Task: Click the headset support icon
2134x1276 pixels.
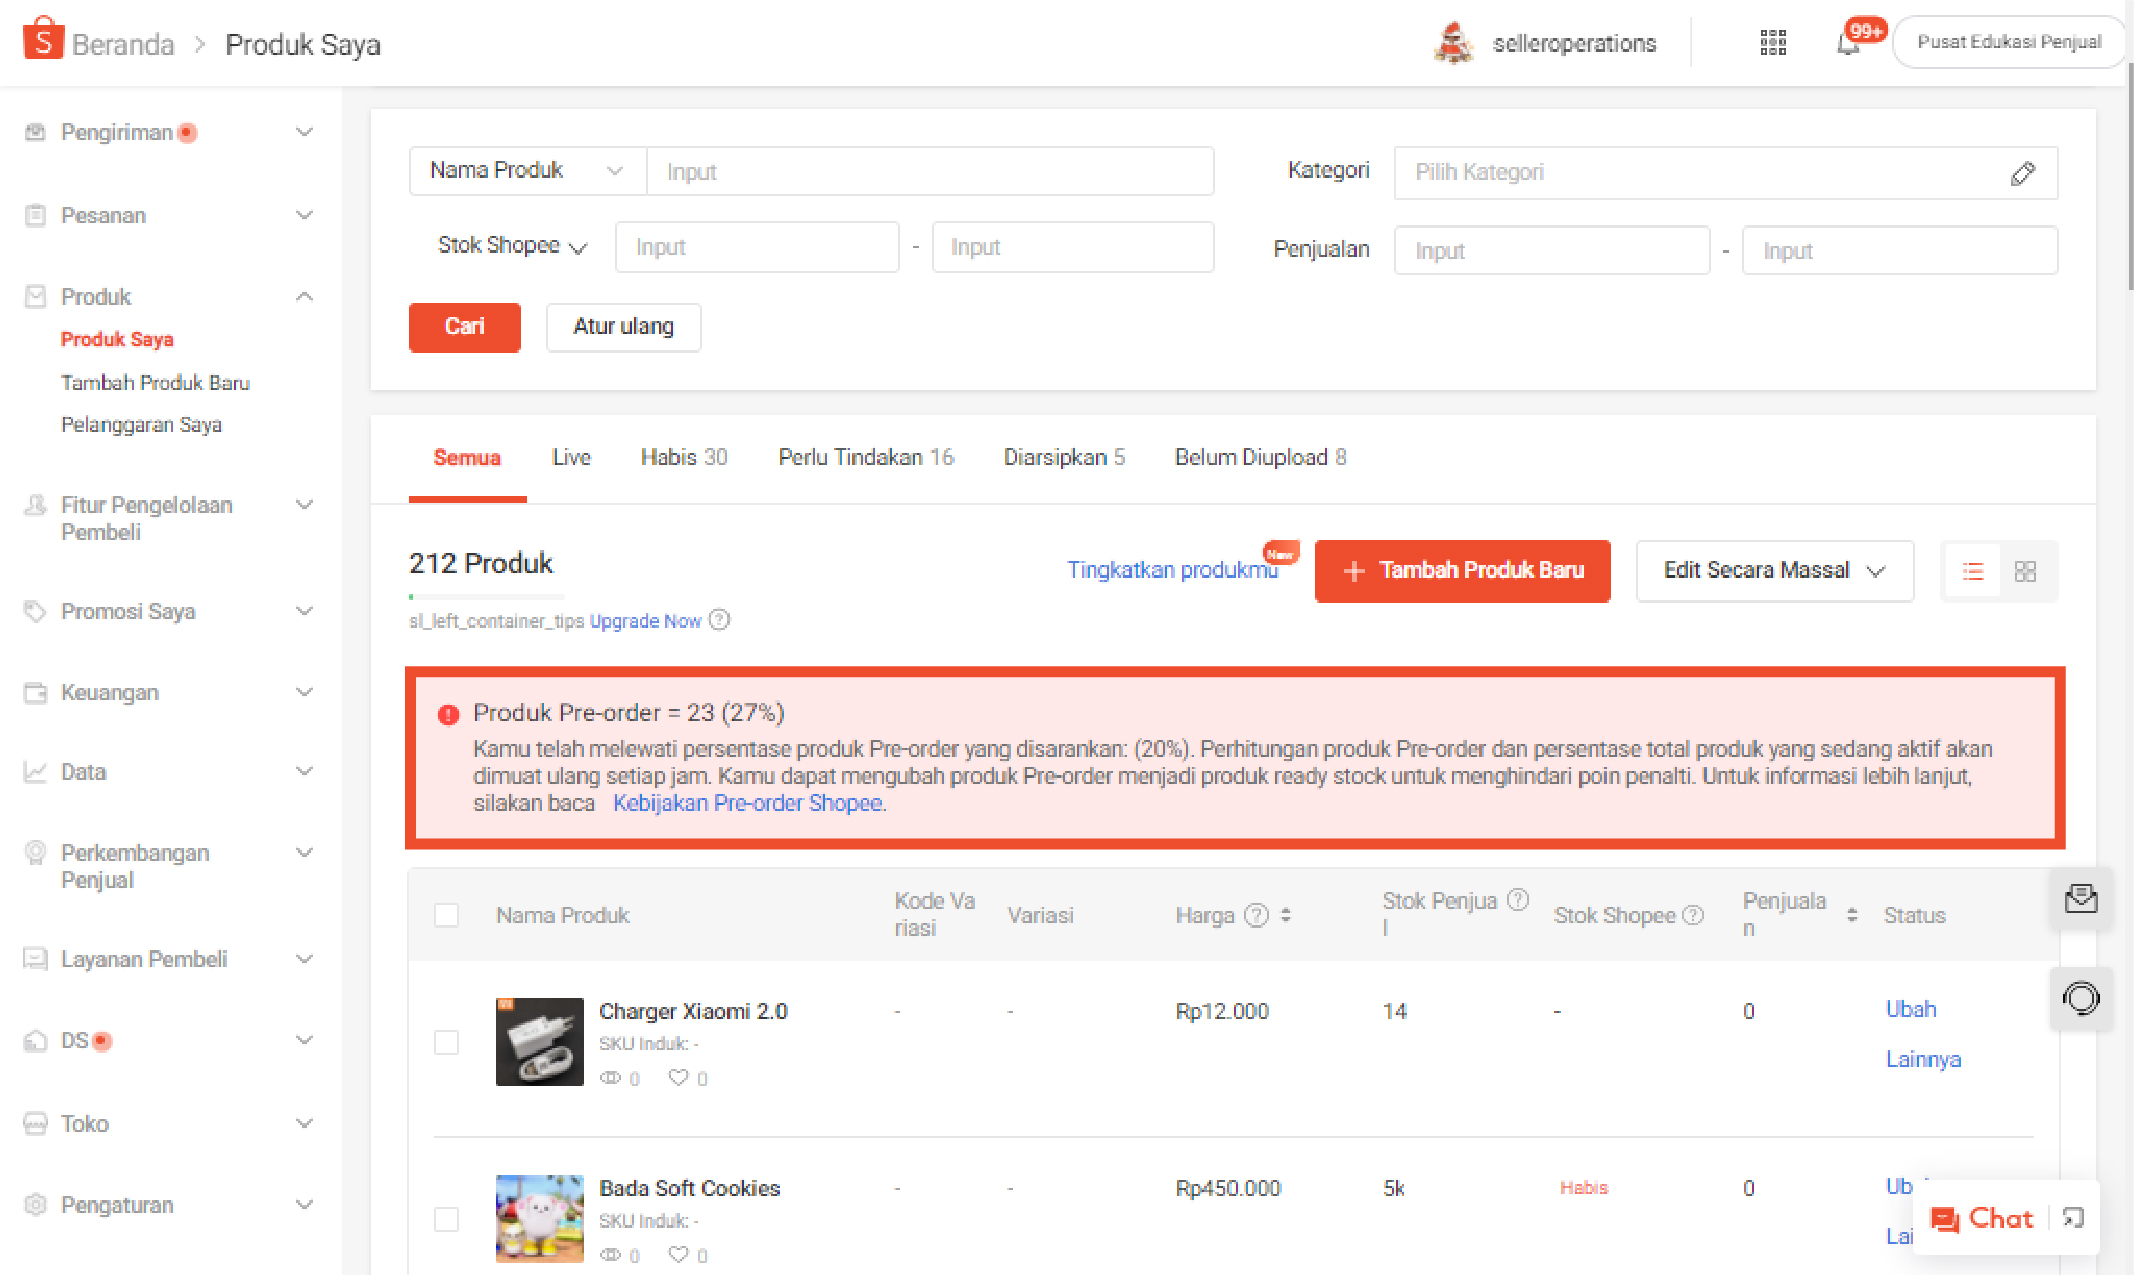Action: pyautogui.click(x=2080, y=998)
